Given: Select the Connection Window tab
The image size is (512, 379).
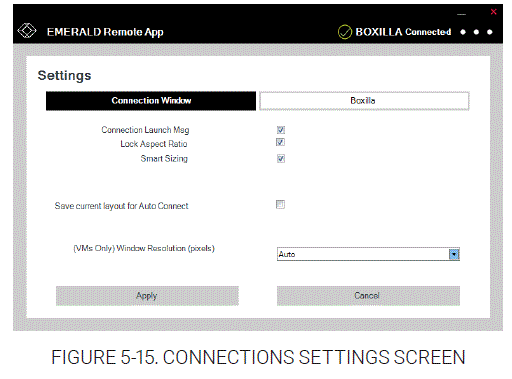Looking at the screenshot, I should click(151, 101).
